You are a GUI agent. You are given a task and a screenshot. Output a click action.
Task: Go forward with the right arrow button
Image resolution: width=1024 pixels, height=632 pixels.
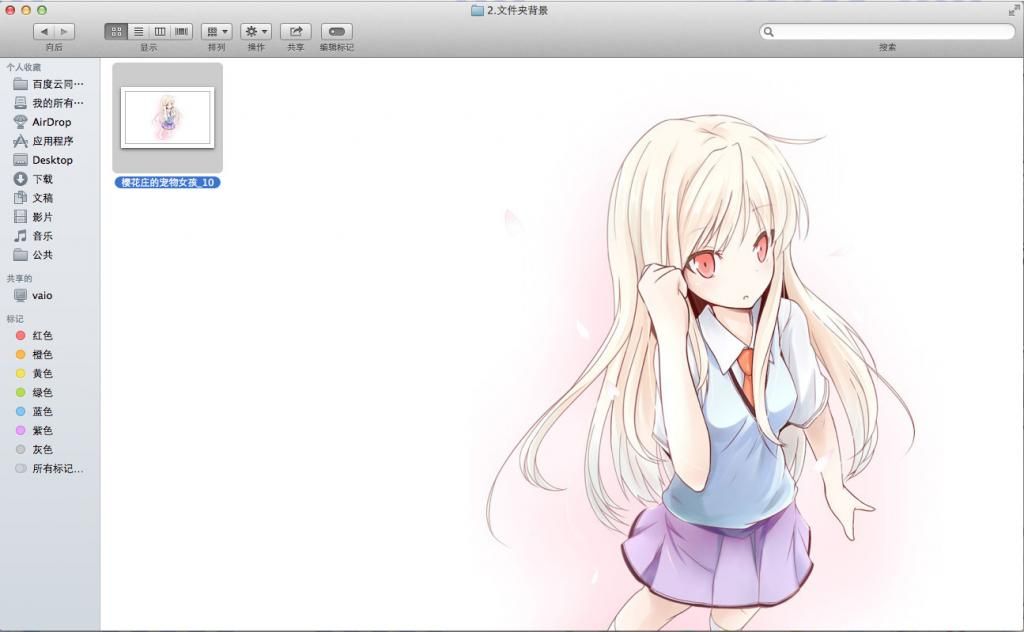tap(65, 32)
